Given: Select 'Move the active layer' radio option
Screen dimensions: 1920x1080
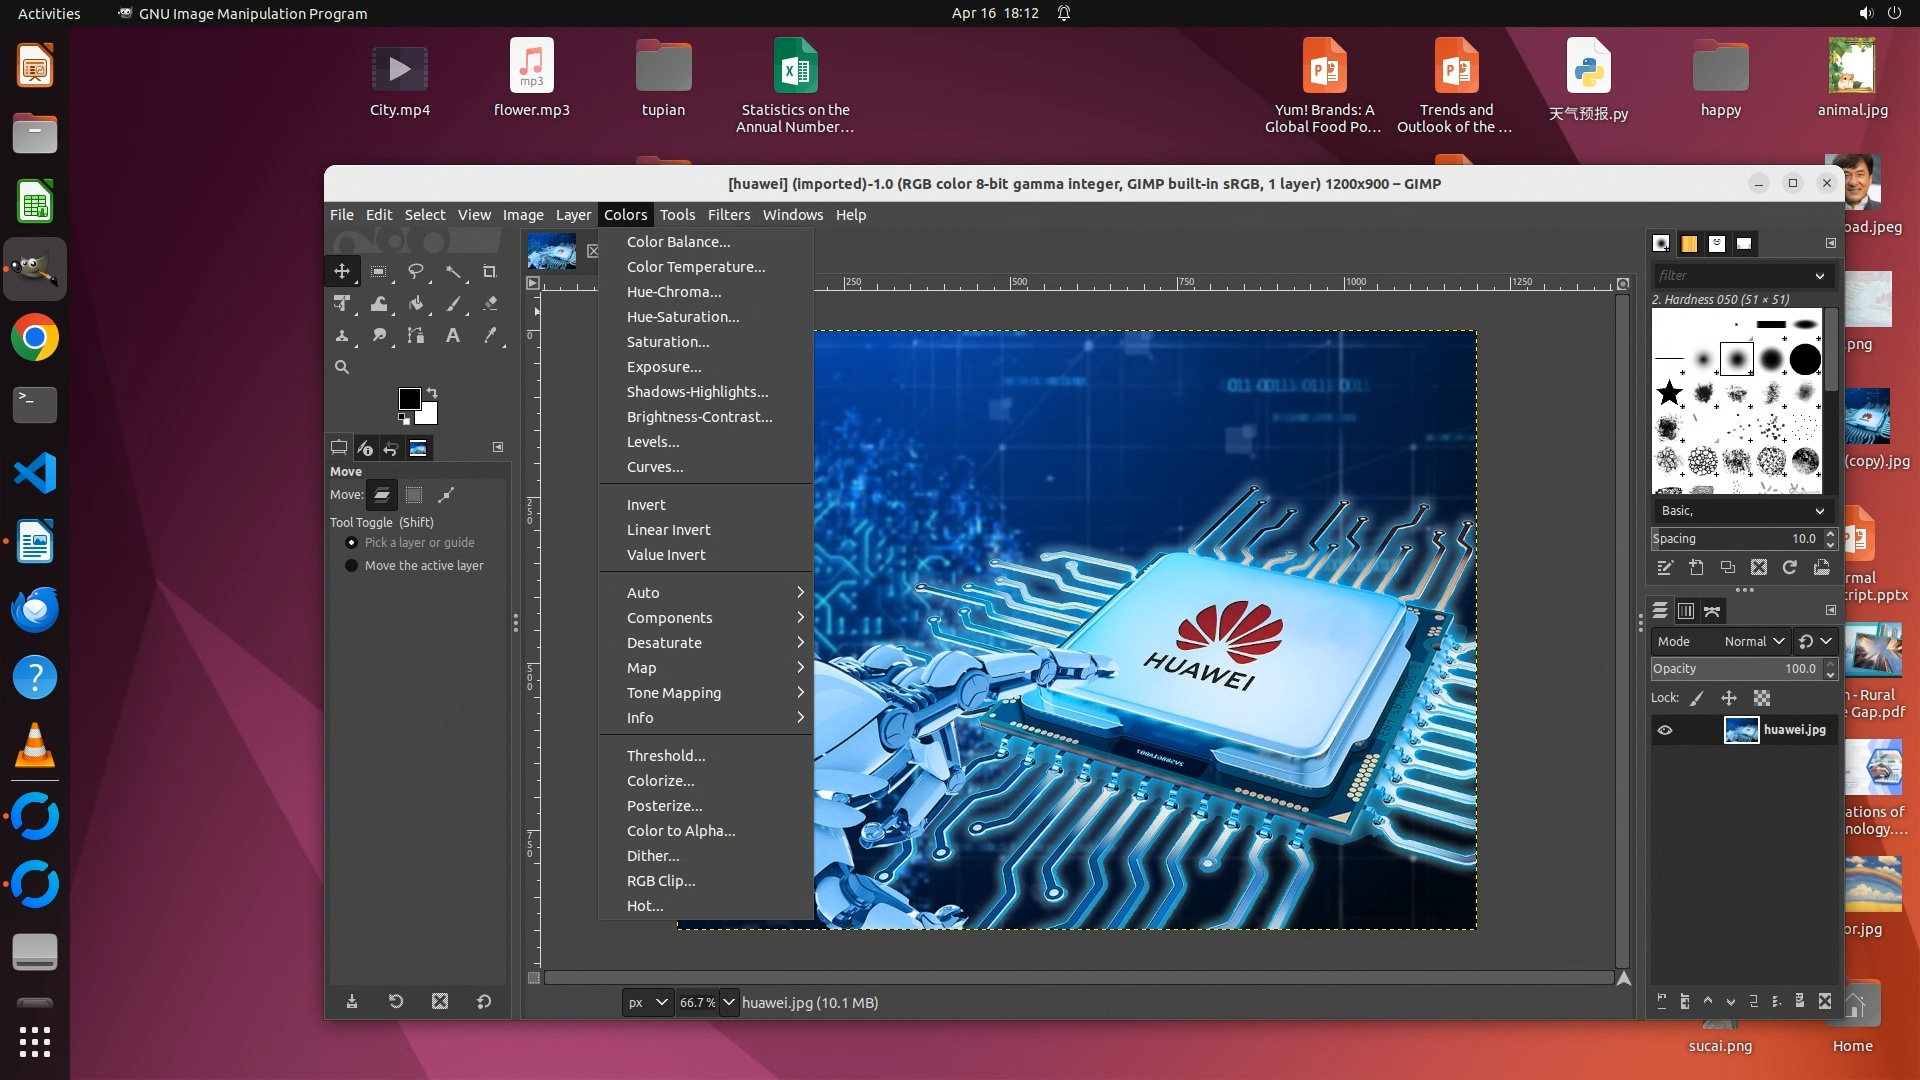Looking at the screenshot, I should click(x=351, y=565).
